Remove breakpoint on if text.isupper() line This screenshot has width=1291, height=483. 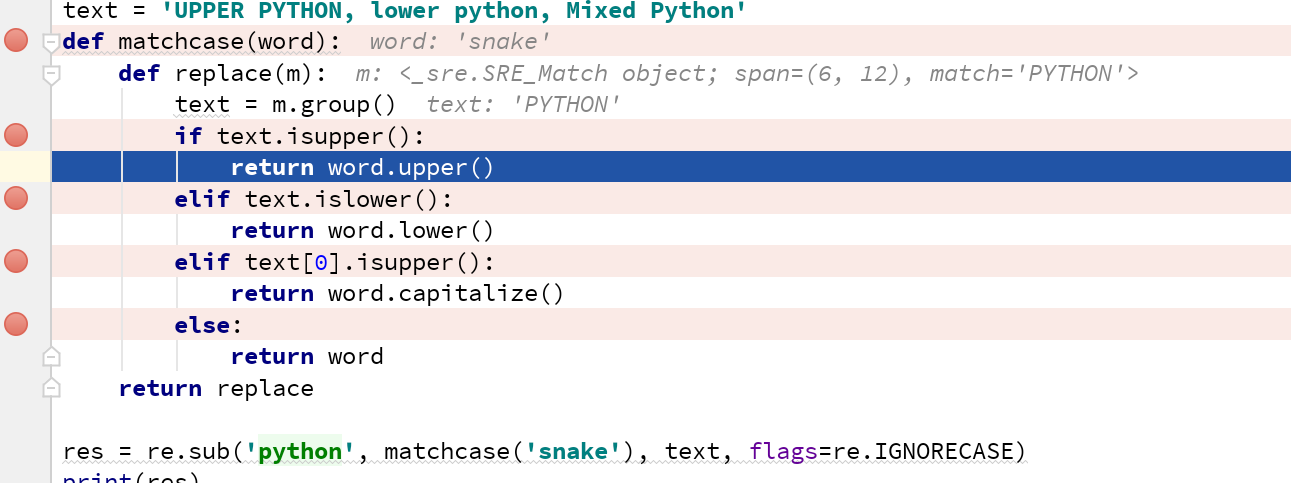16,135
